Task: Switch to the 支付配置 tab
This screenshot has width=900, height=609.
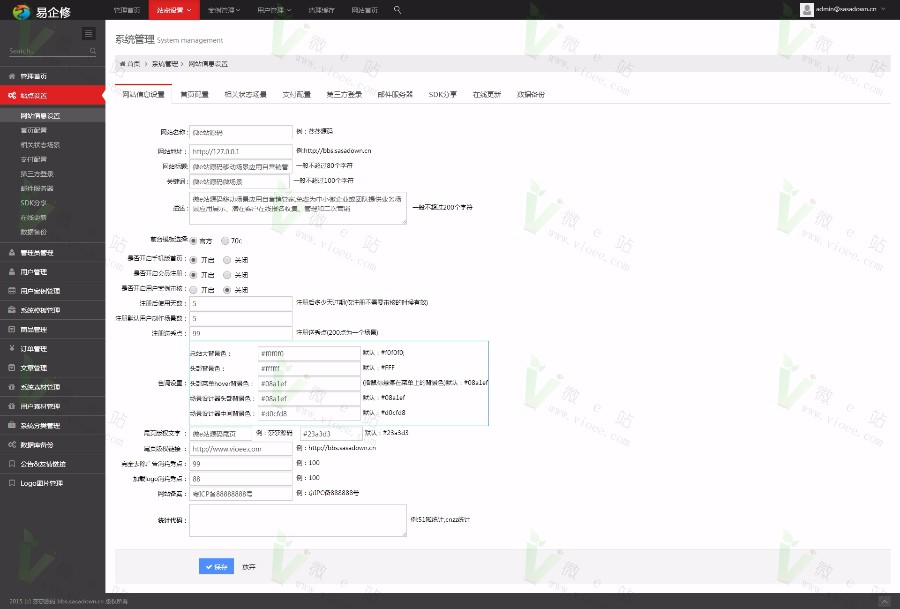Action: coord(297,94)
